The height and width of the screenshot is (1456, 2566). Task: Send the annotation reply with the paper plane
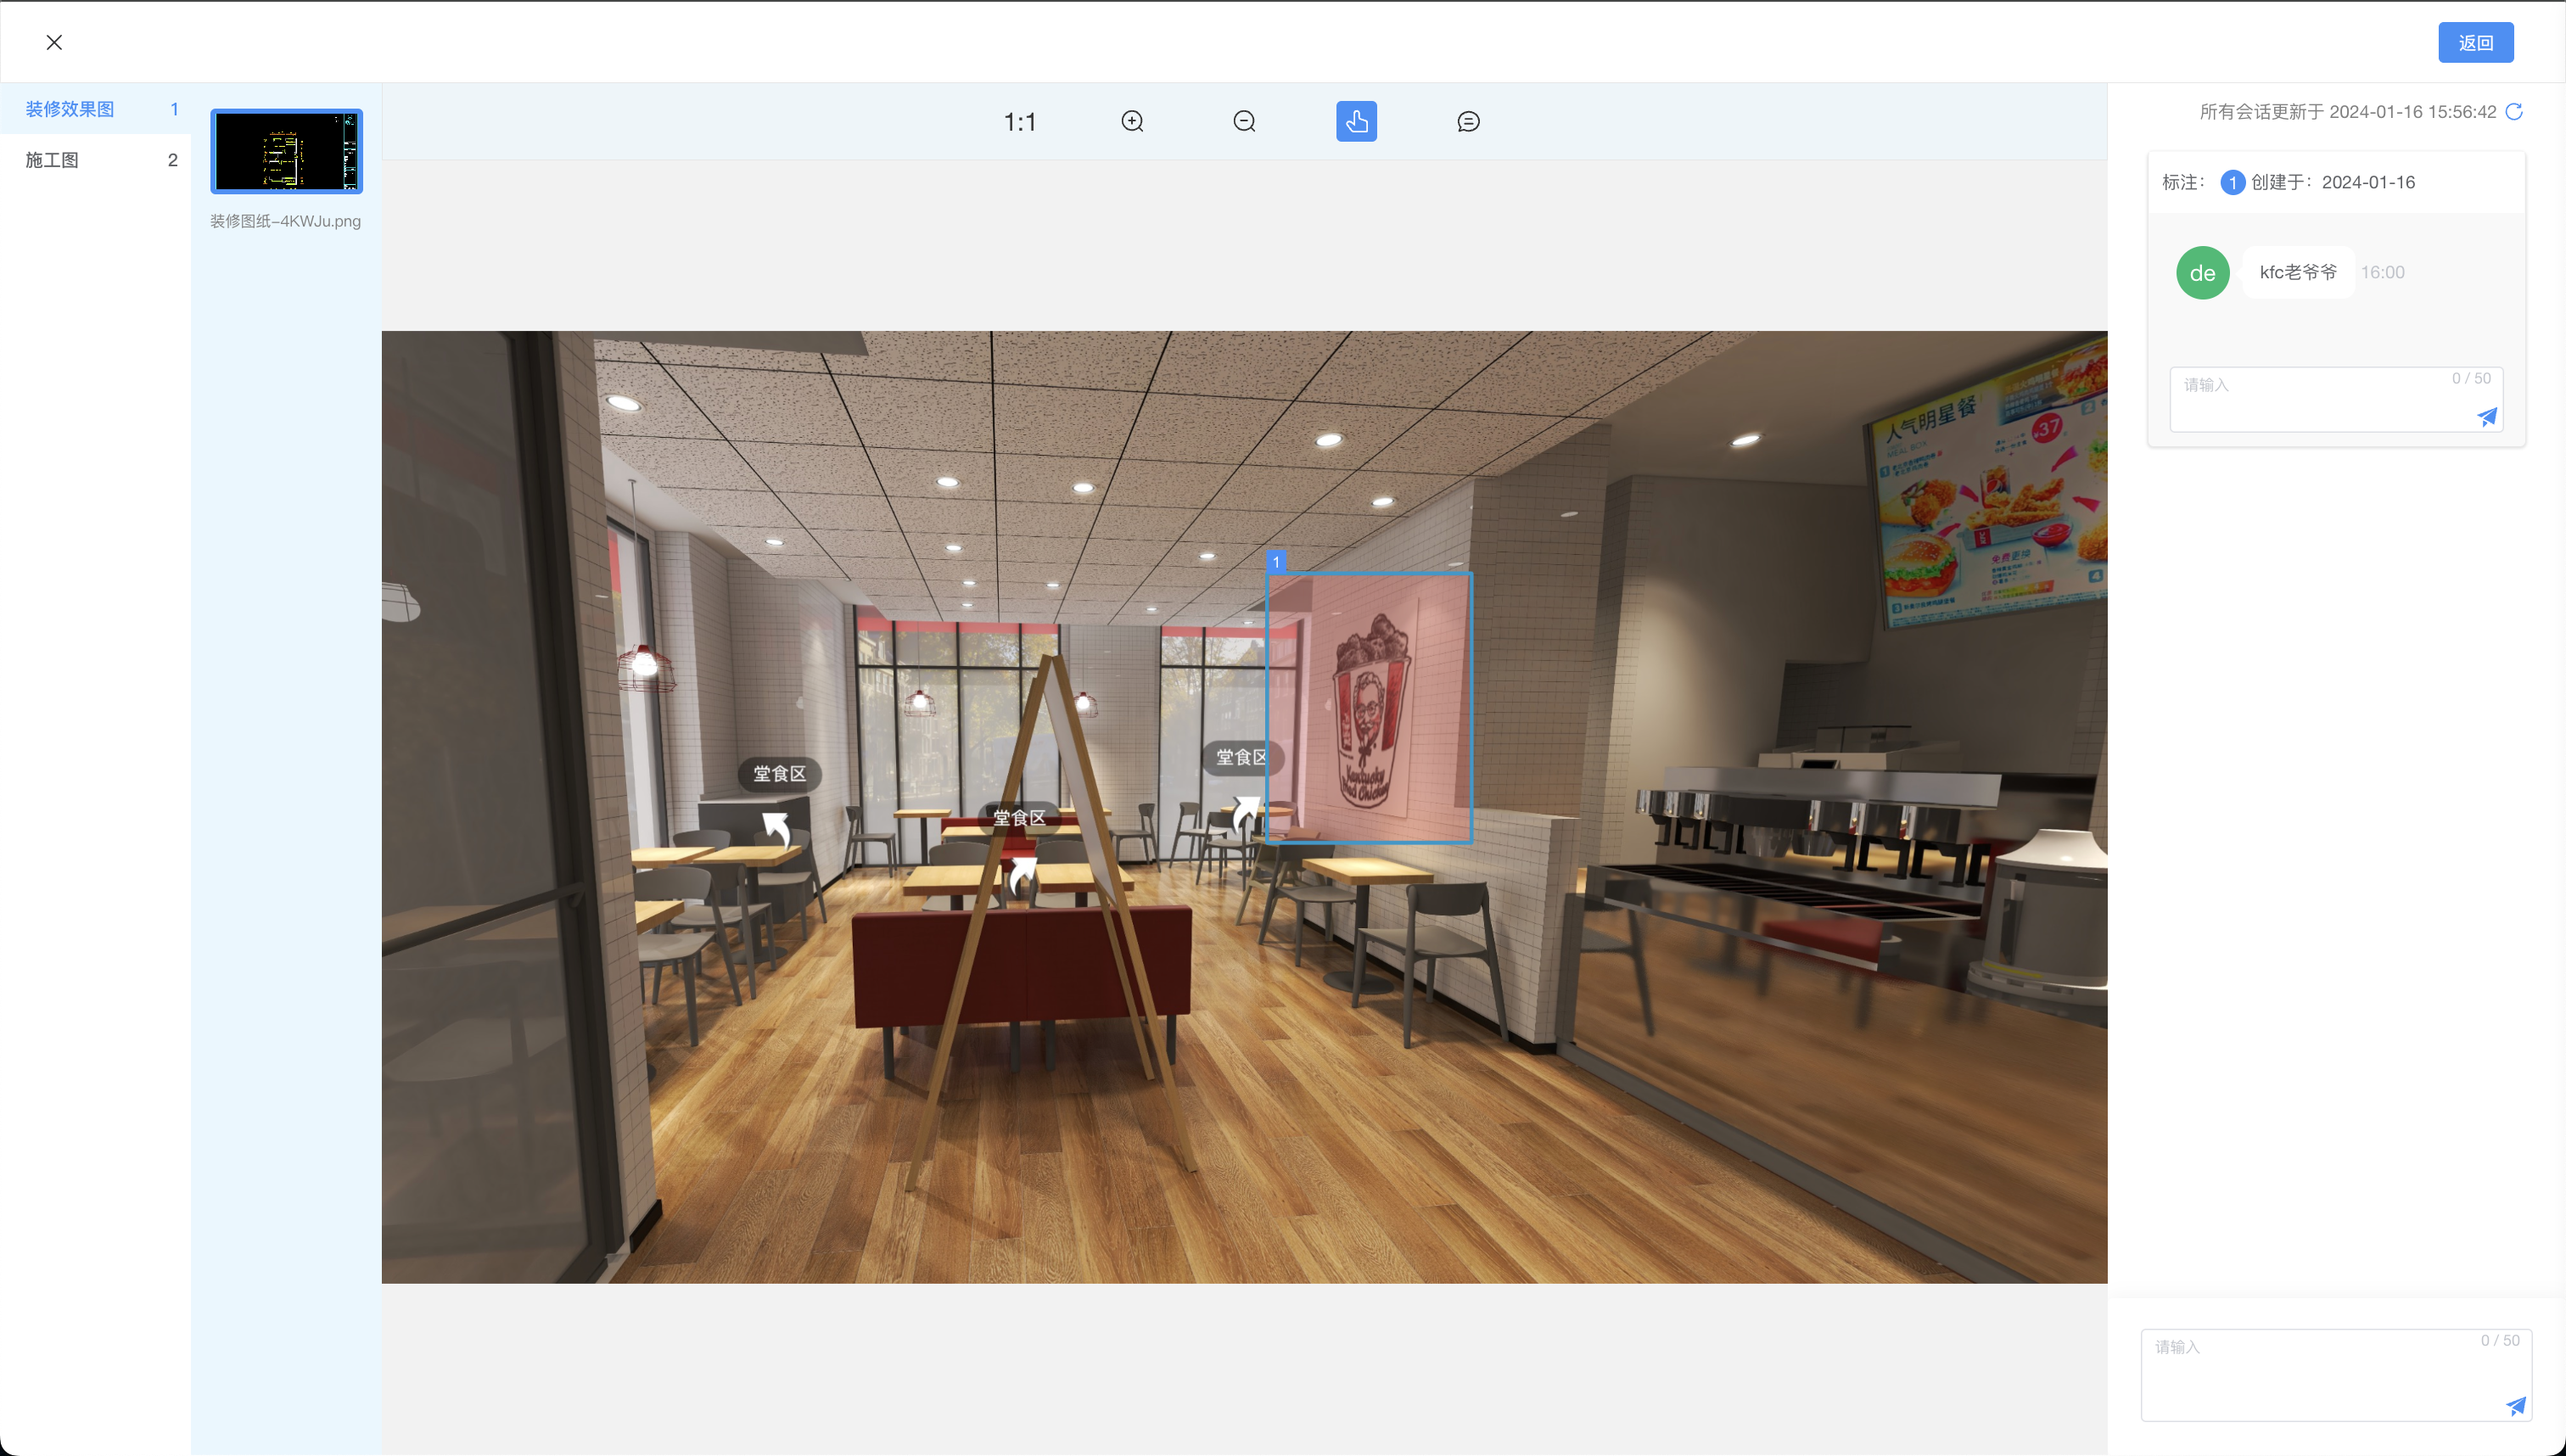(2486, 417)
